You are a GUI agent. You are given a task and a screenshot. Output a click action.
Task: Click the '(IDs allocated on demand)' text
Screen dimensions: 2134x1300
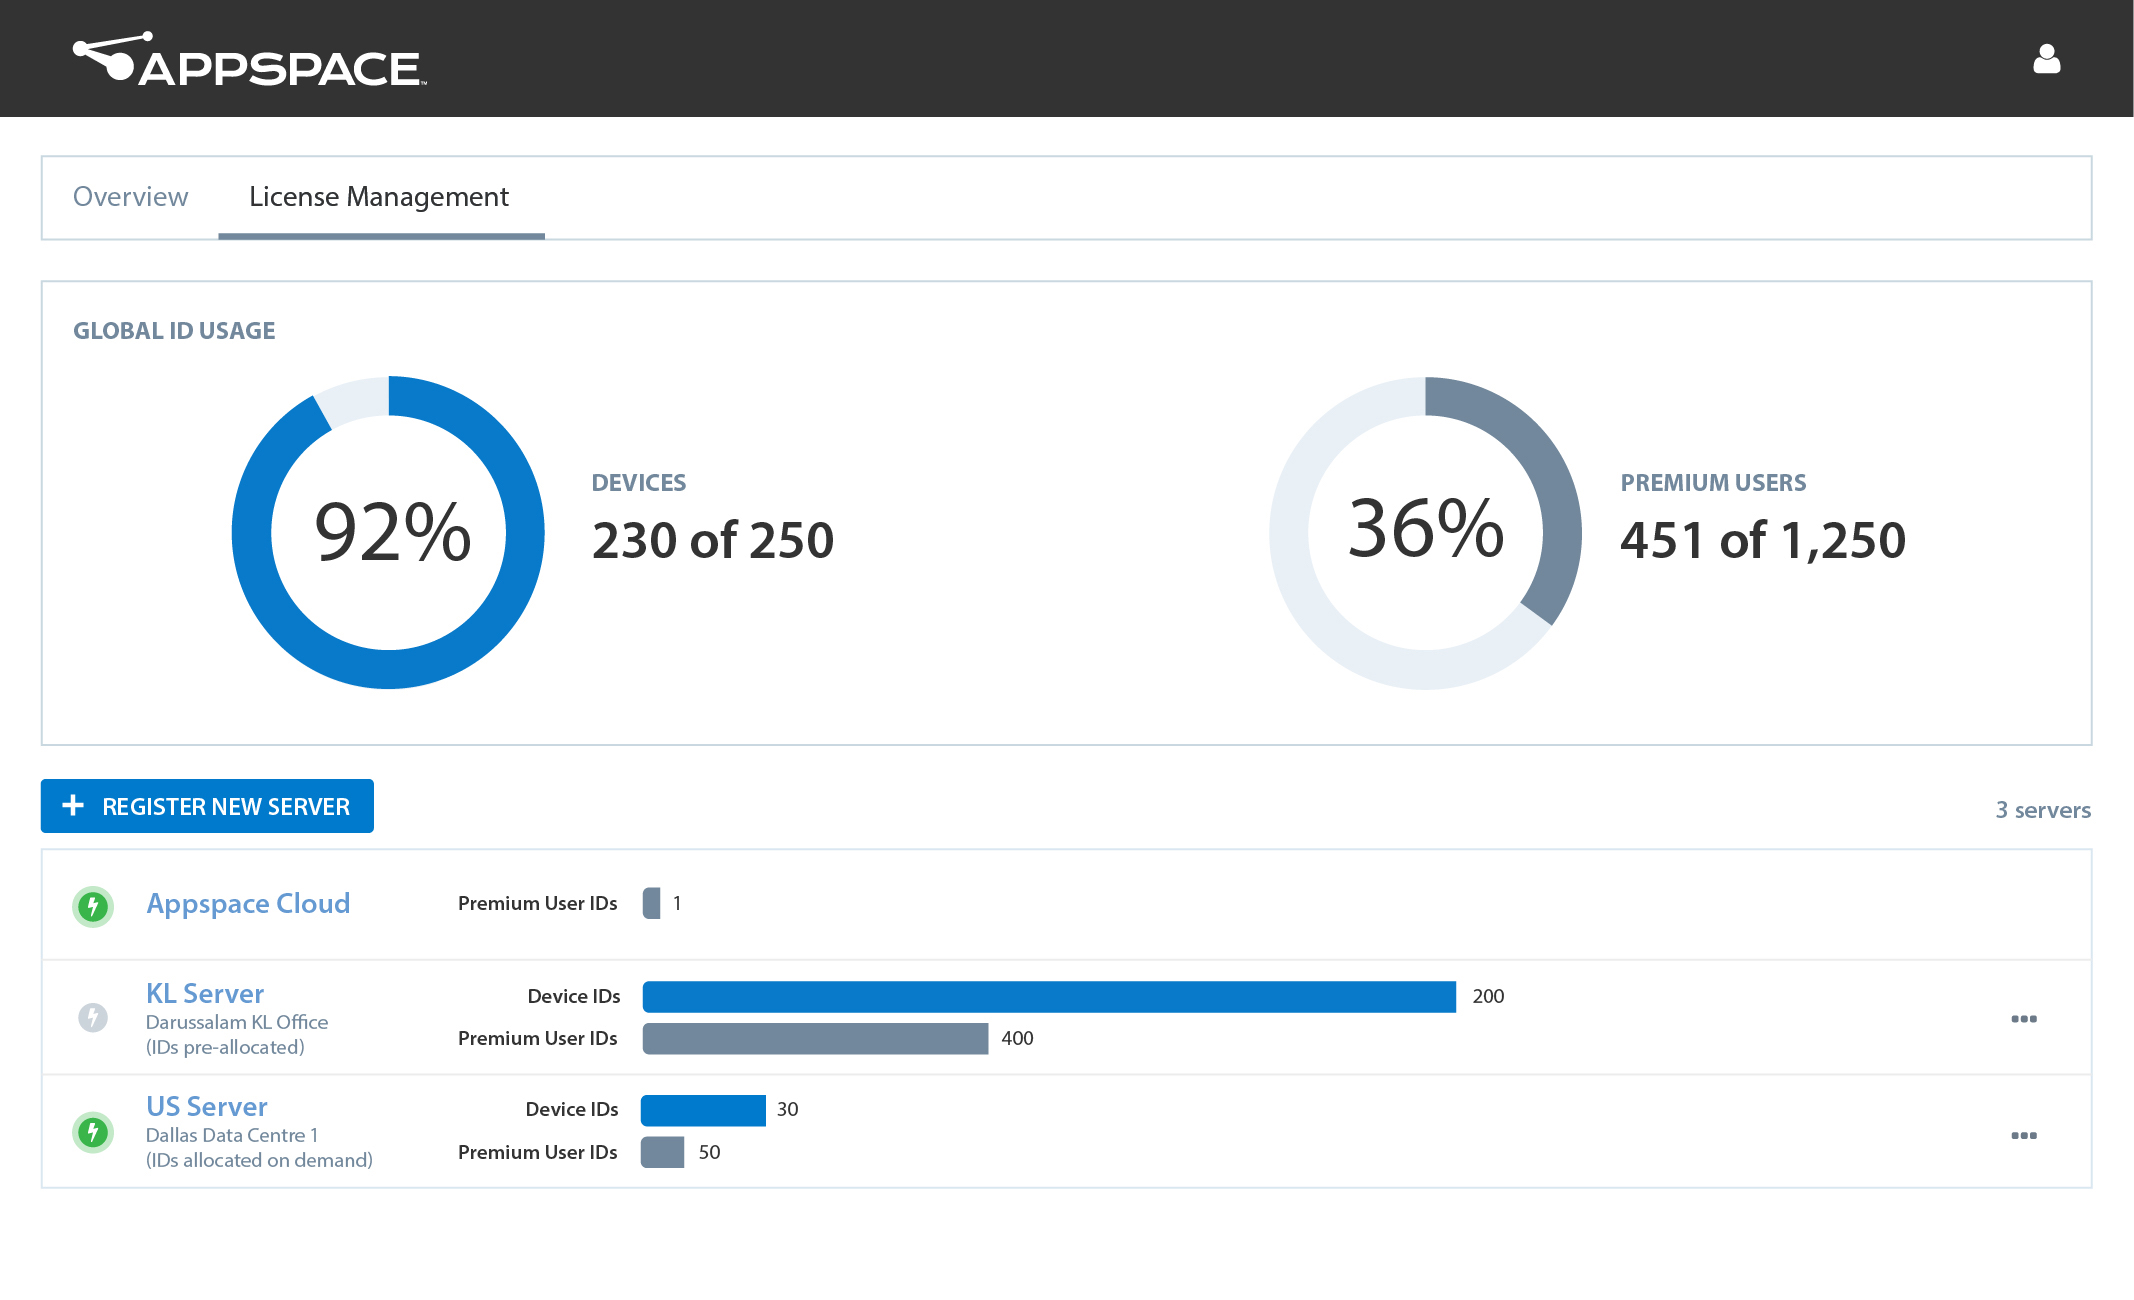click(259, 1160)
